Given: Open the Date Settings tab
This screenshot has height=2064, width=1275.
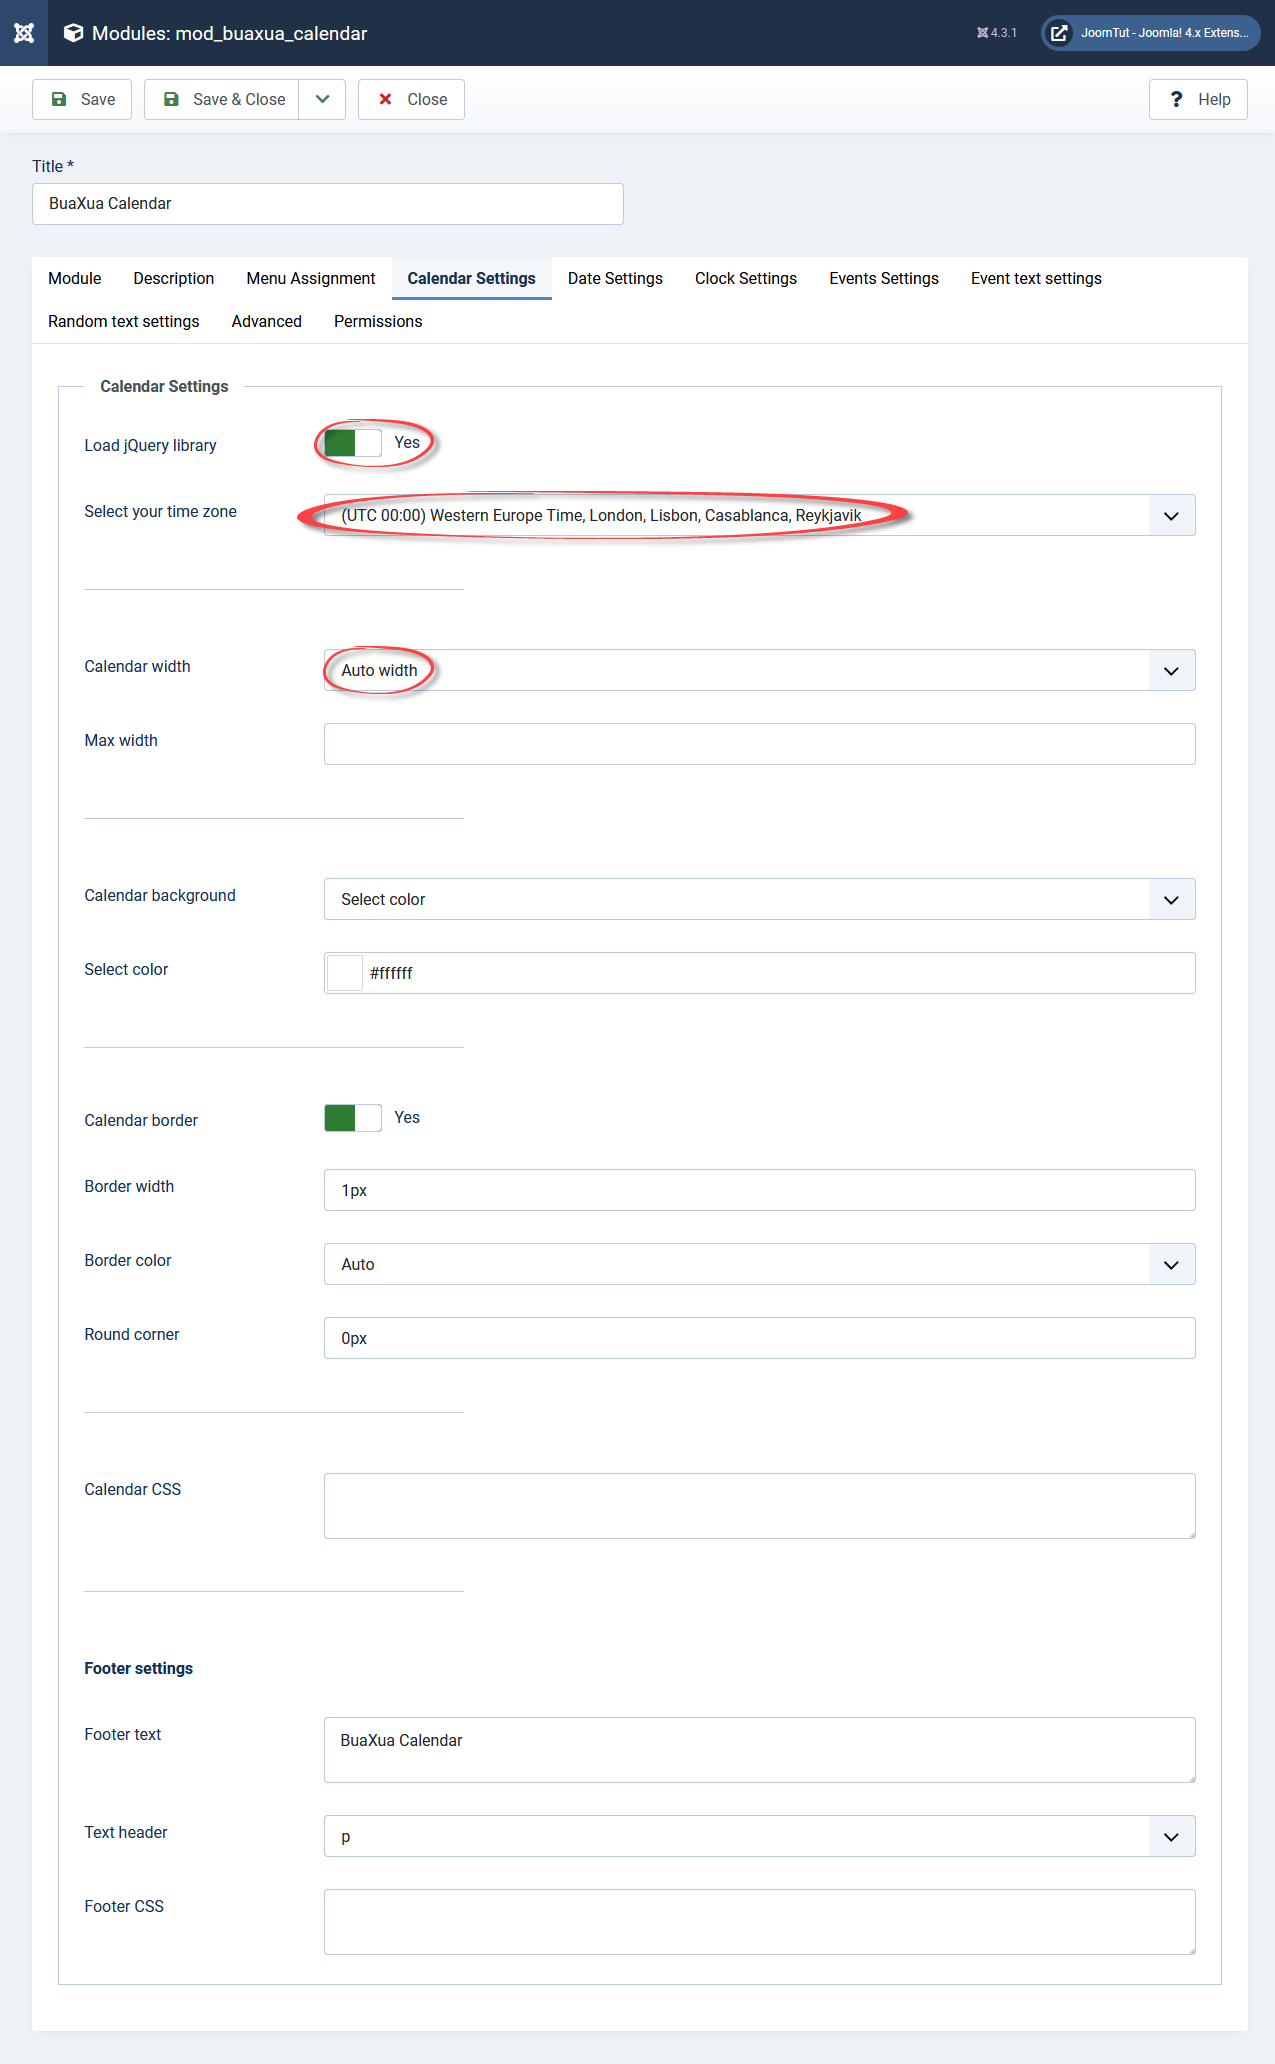Looking at the screenshot, I should (615, 278).
